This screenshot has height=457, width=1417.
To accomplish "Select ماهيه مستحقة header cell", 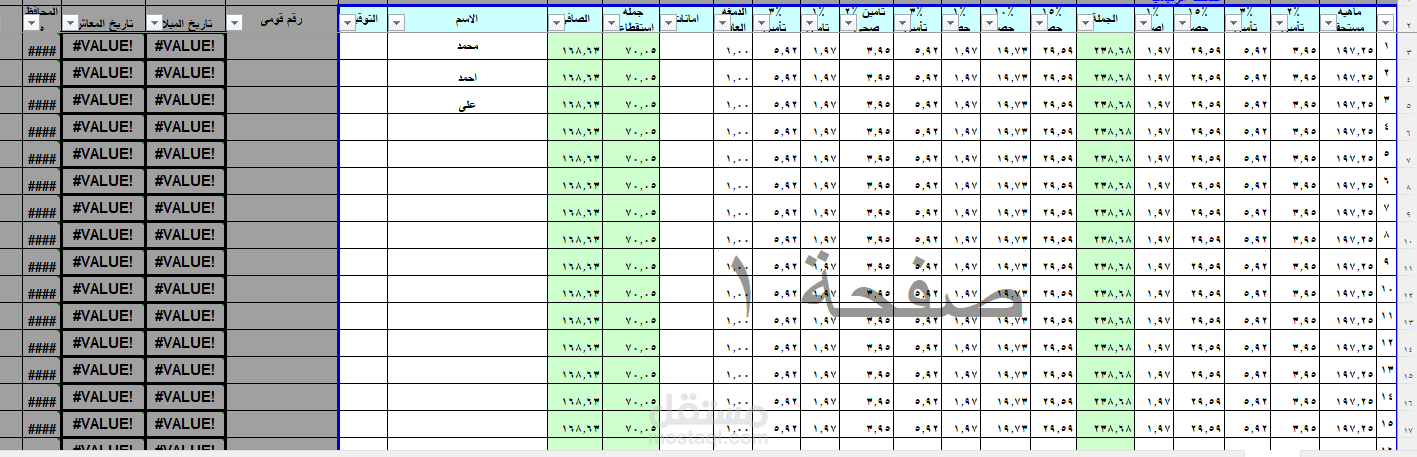I will coord(1348,18).
